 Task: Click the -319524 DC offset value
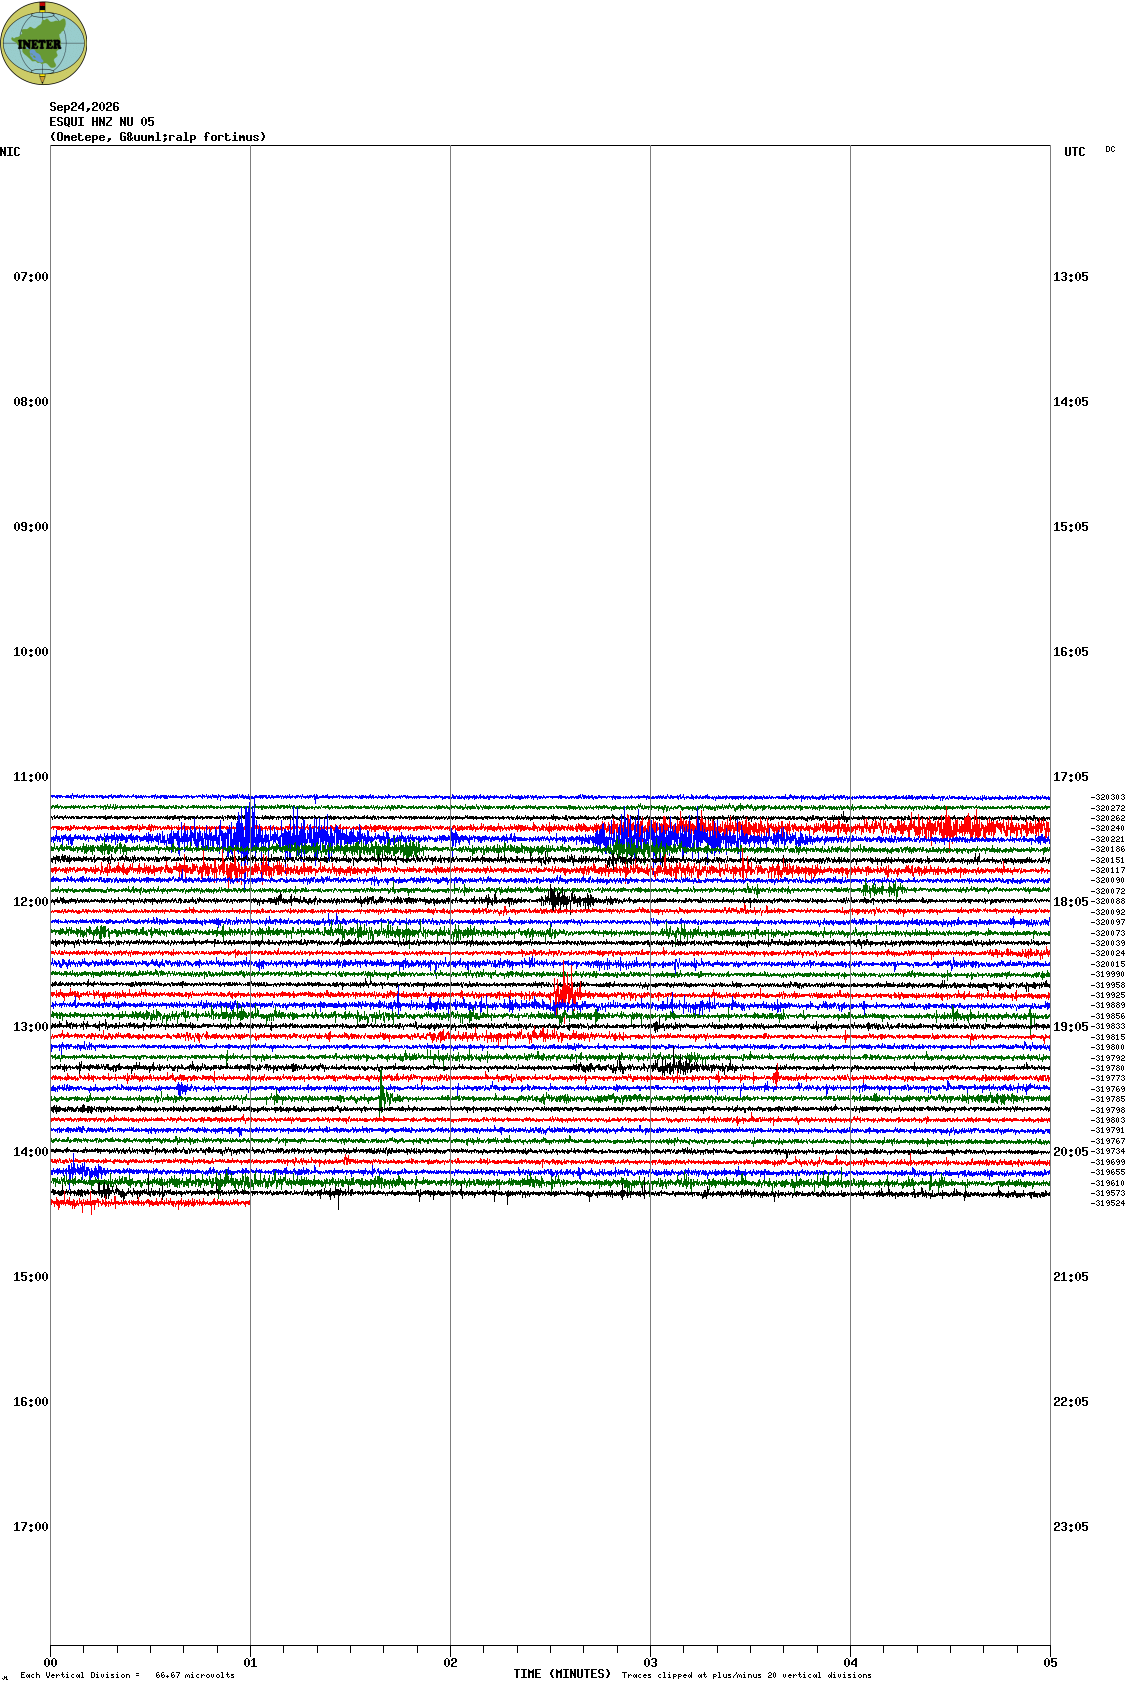coord(1109,1203)
